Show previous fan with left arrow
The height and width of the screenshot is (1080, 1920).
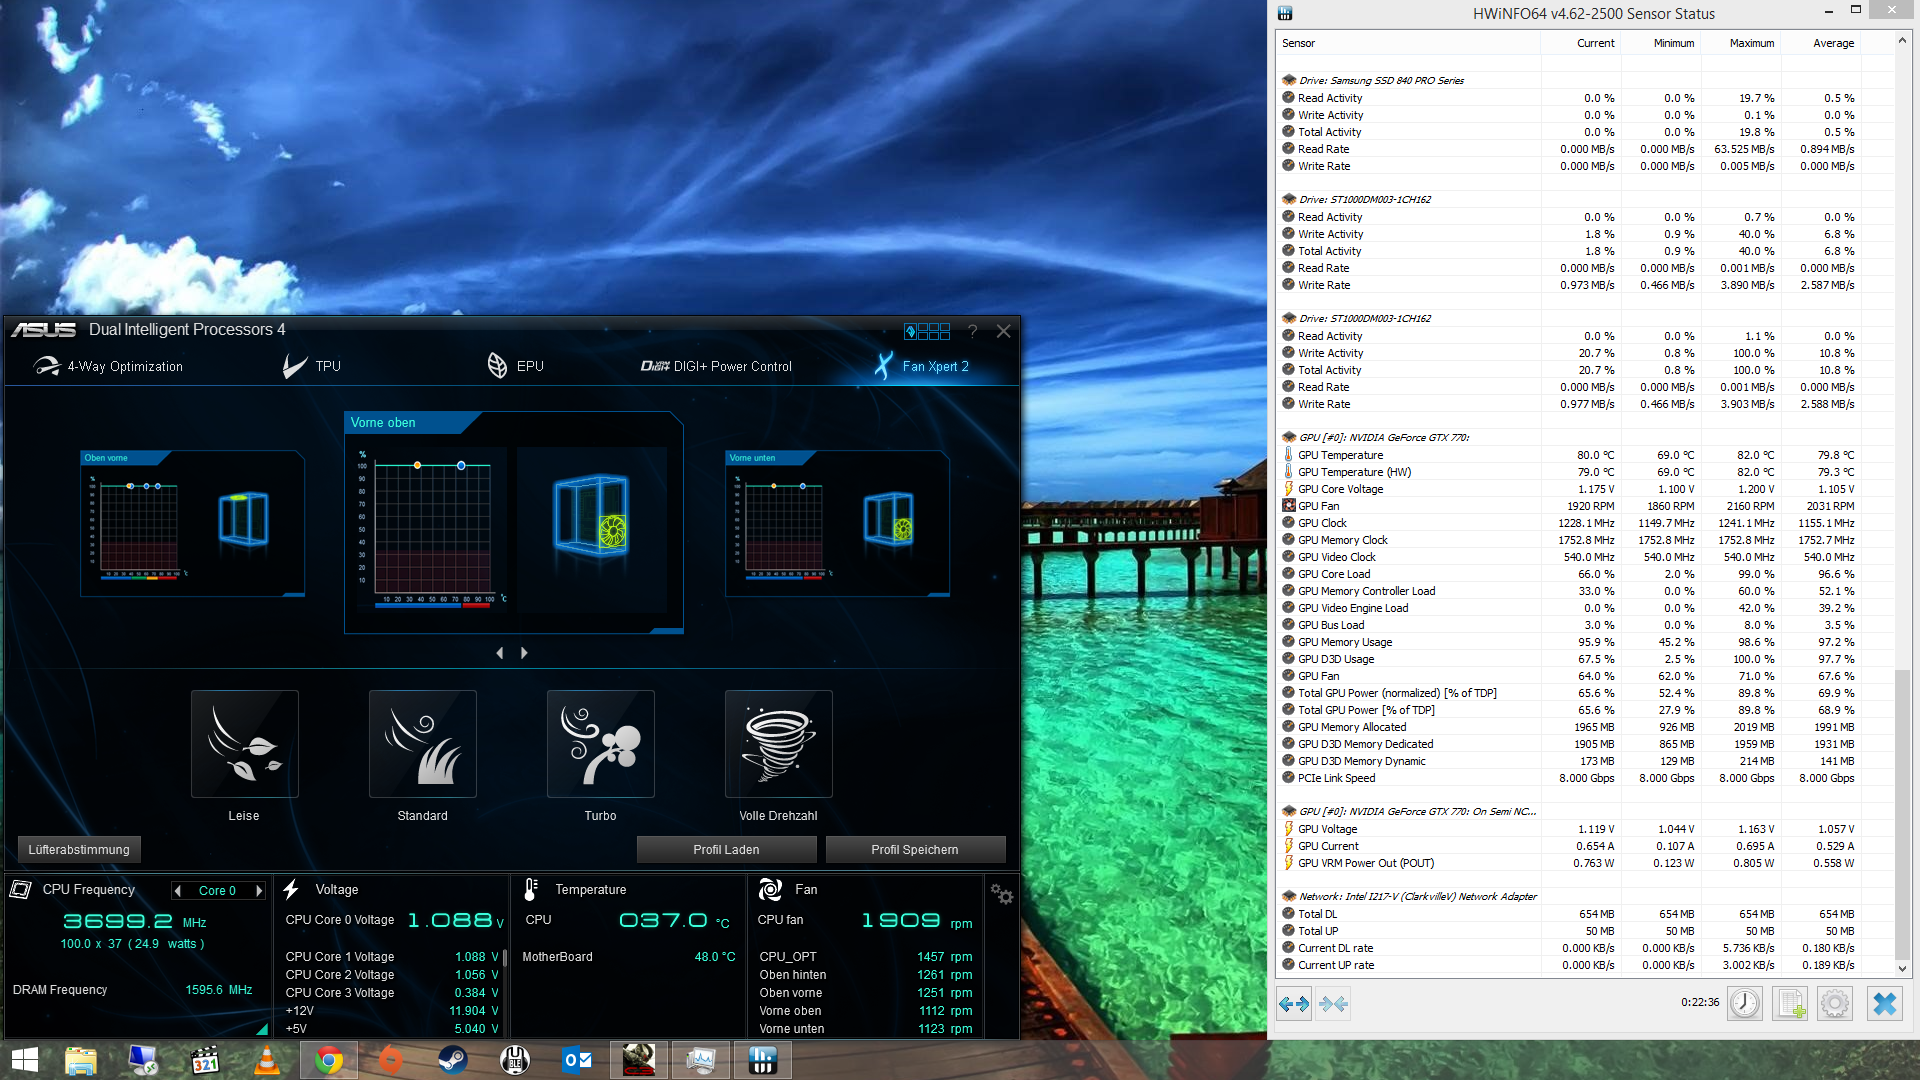click(x=500, y=653)
